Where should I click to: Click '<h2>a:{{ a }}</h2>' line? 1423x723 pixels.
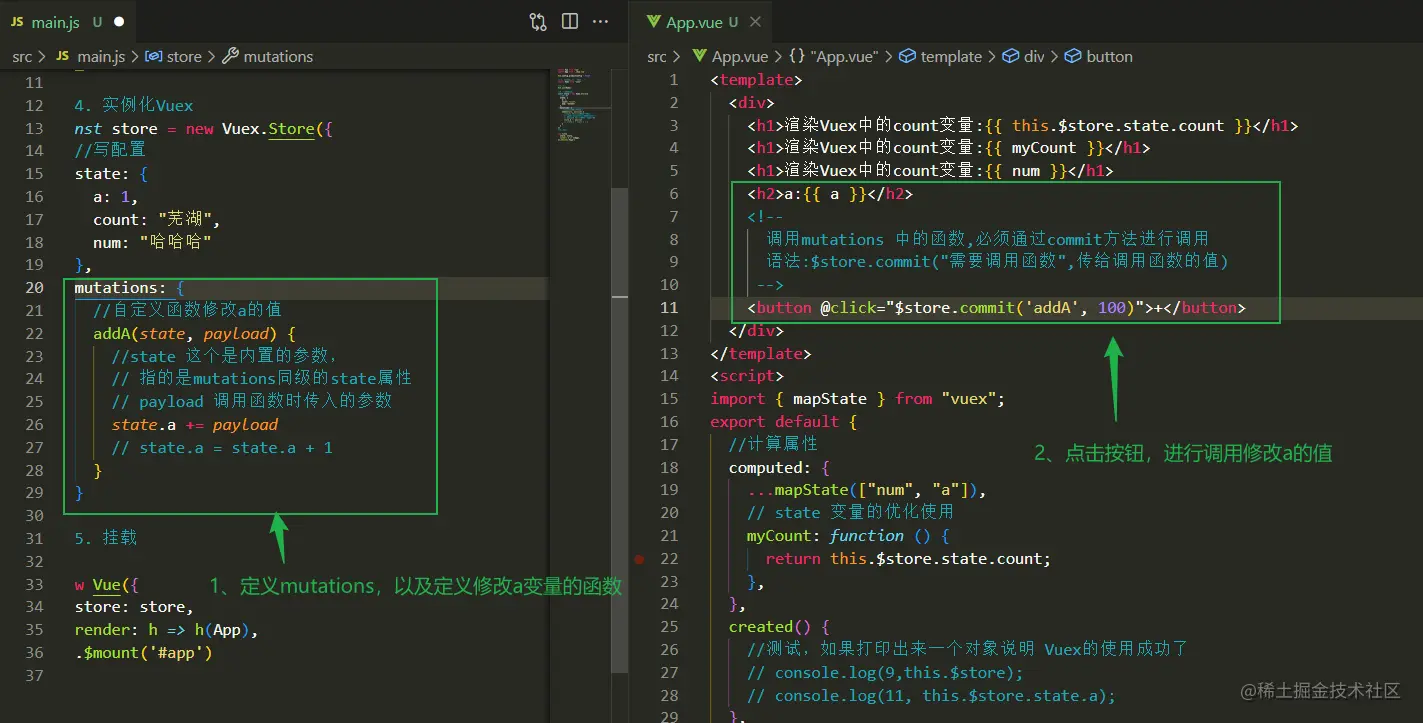830,194
